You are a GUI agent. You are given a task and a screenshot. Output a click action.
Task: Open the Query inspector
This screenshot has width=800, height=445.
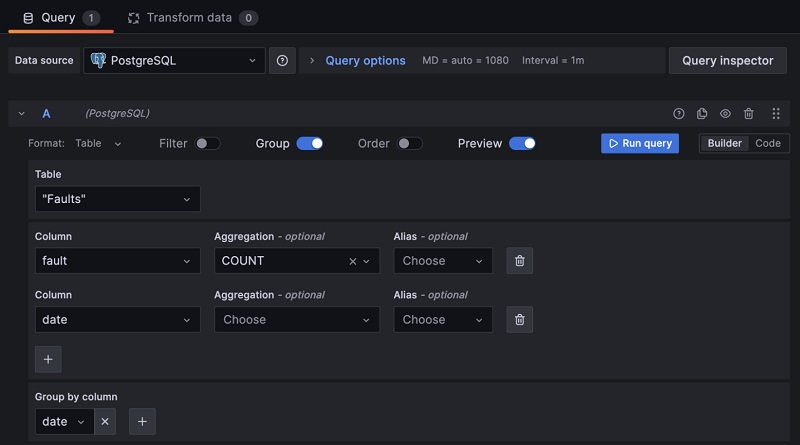tap(728, 61)
